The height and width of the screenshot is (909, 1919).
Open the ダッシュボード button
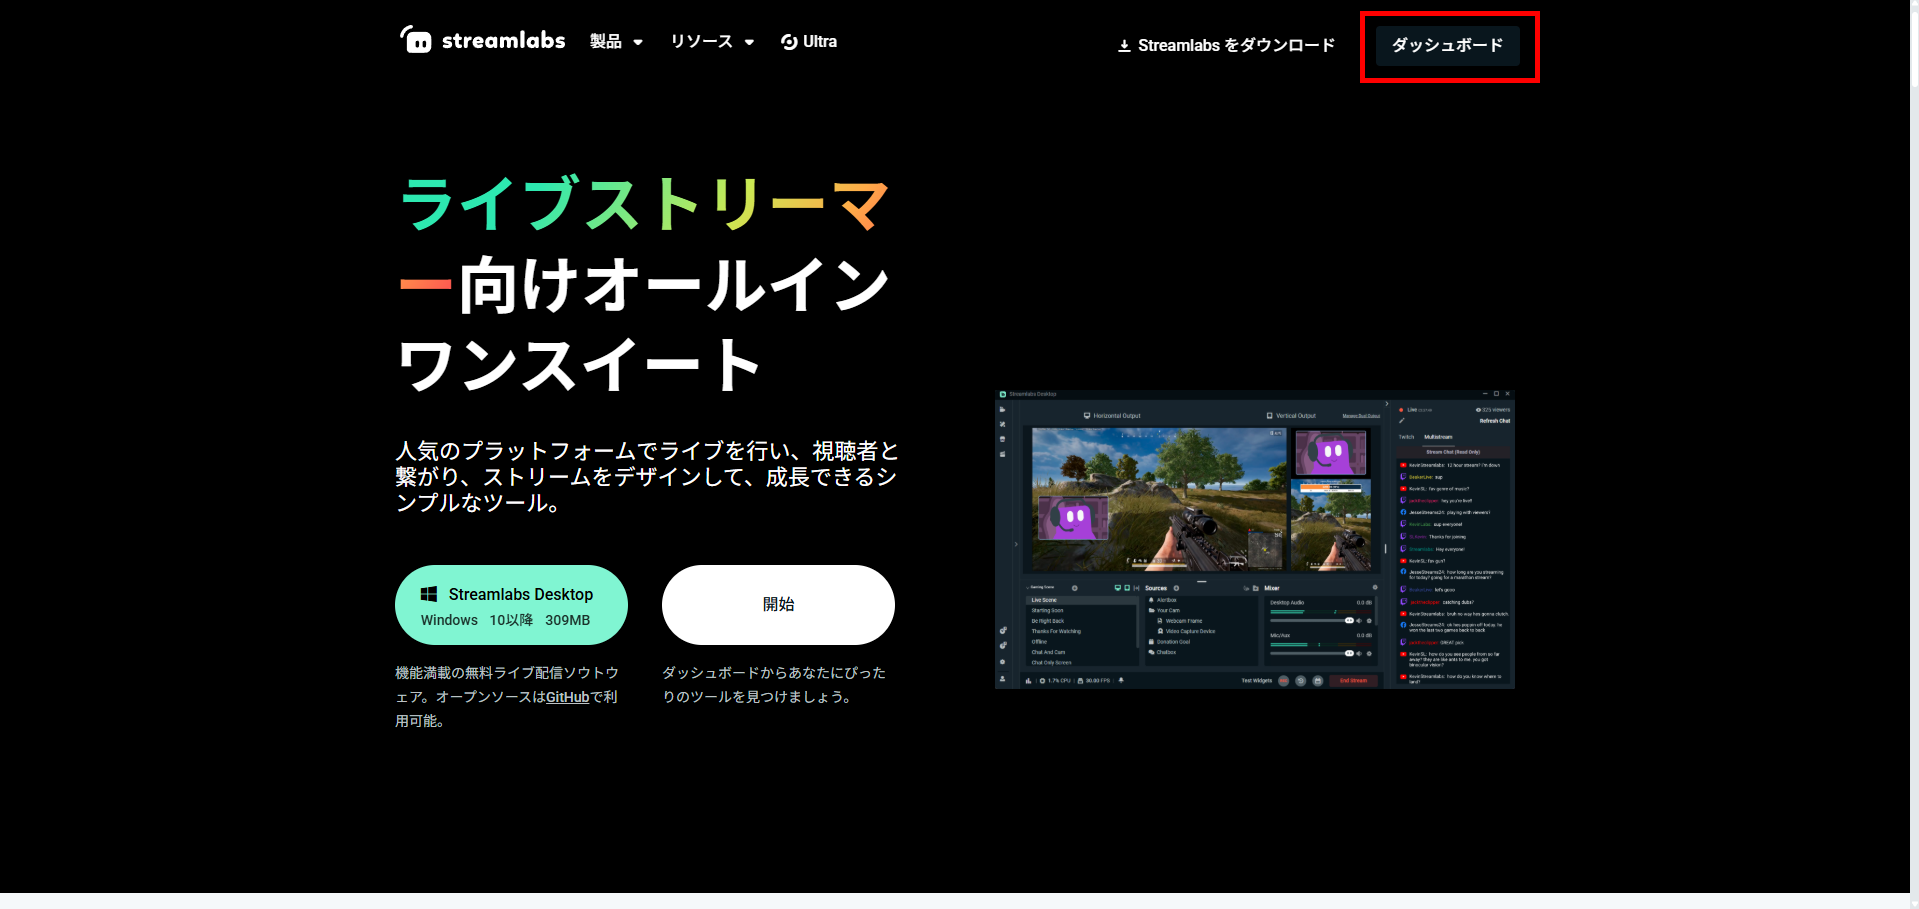(x=1448, y=46)
